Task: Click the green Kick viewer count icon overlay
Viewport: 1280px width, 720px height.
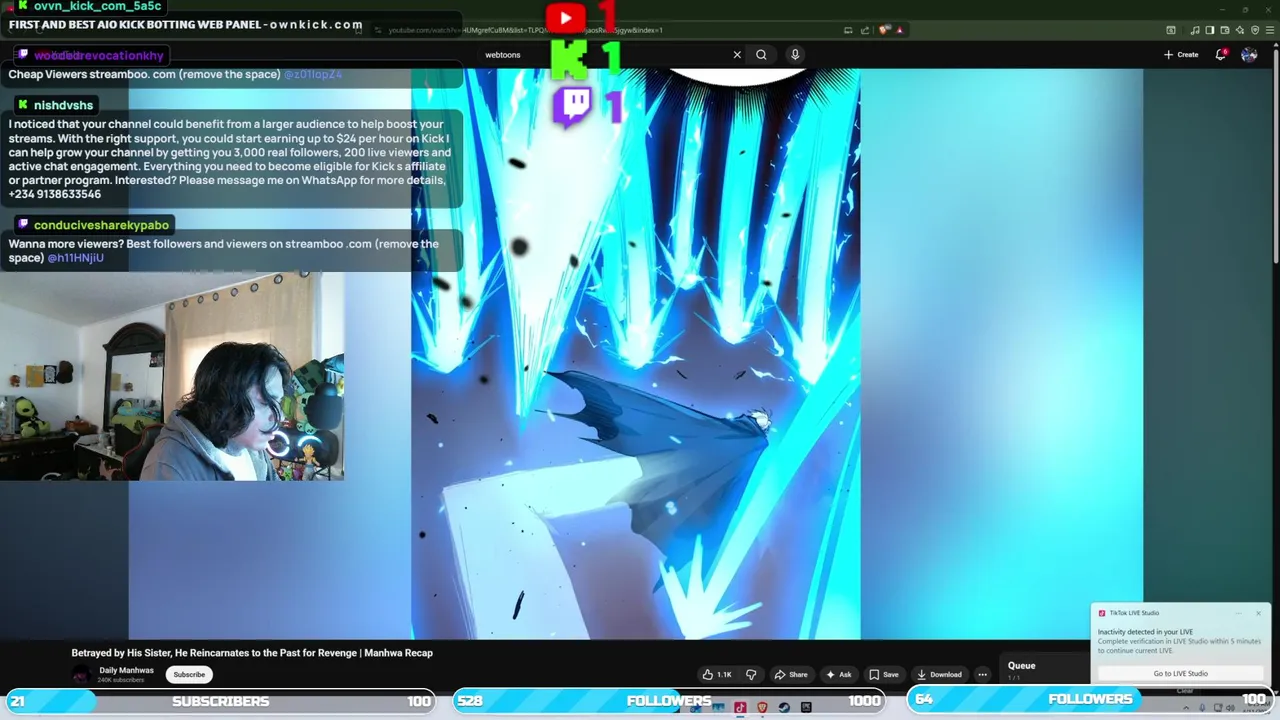Action: (570, 61)
